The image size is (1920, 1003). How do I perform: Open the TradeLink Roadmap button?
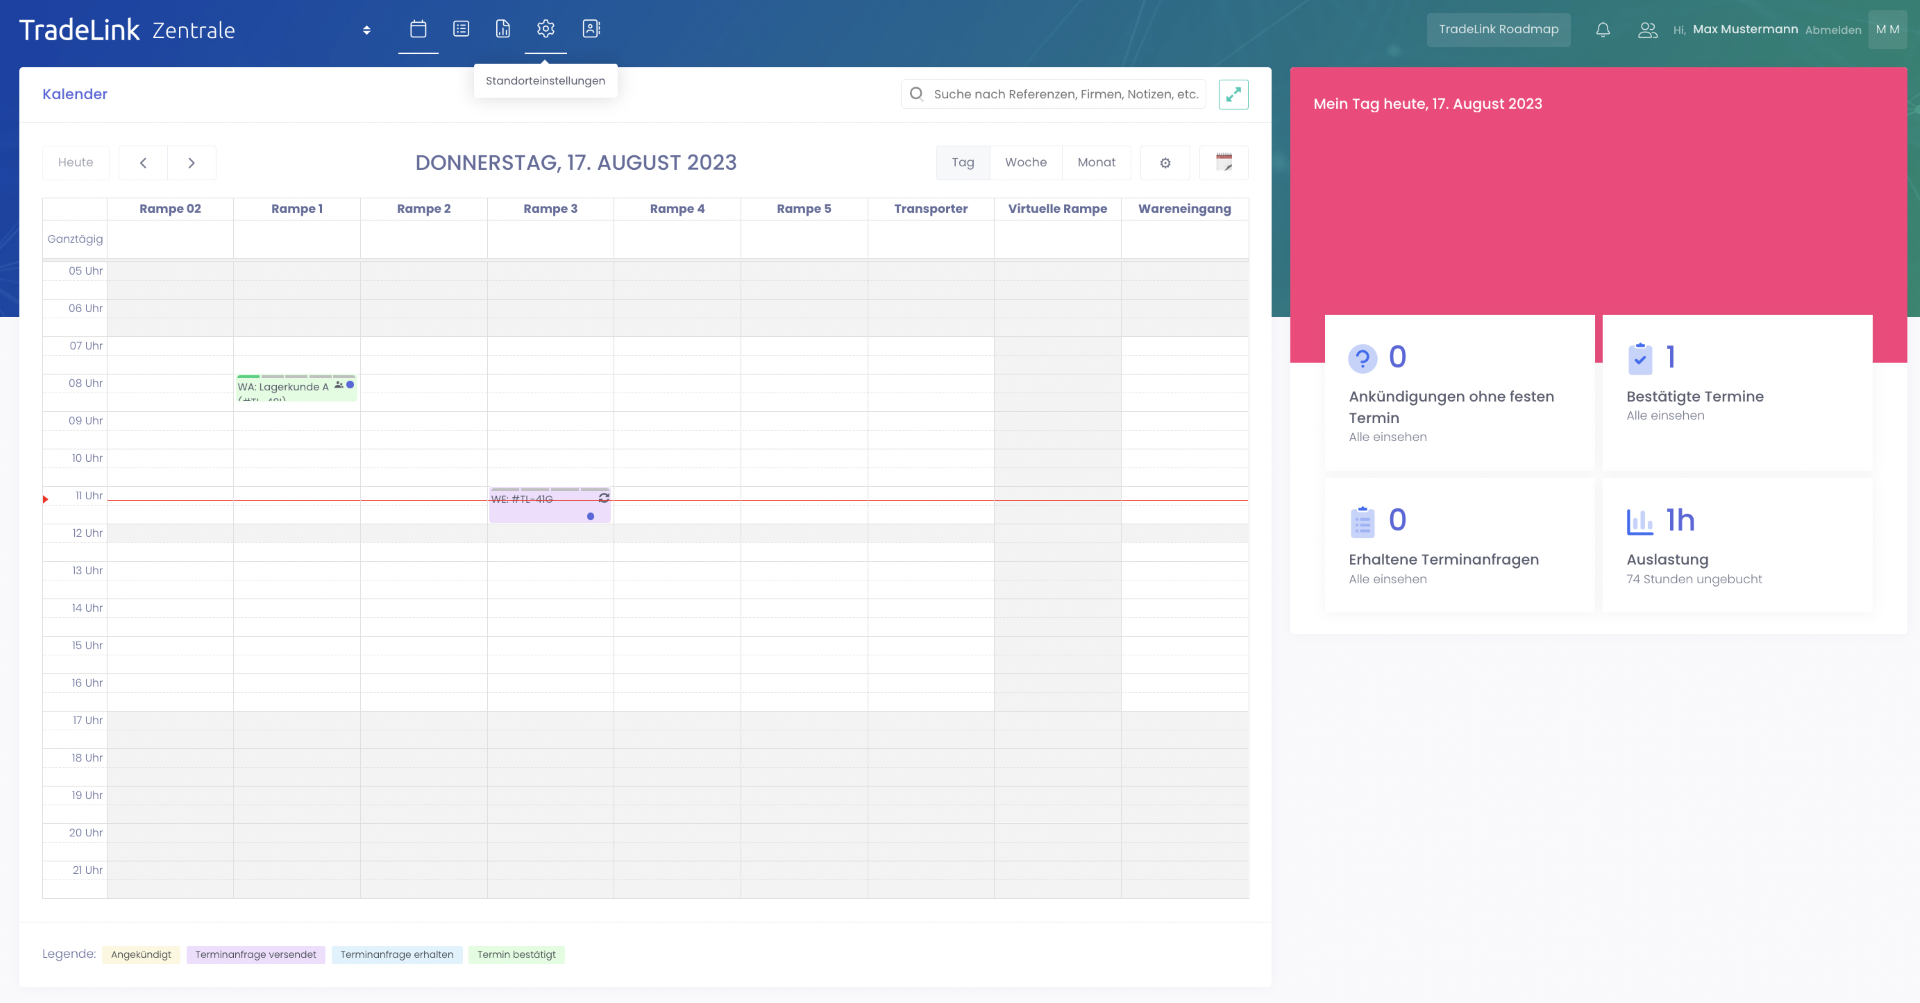(x=1498, y=30)
